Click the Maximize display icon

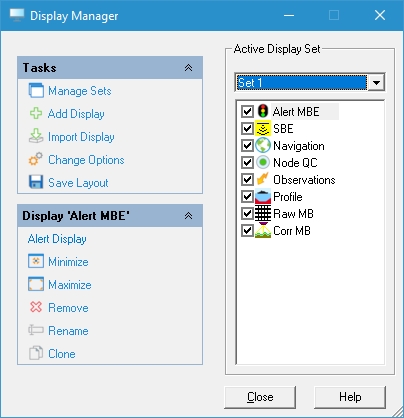[36, 284]
